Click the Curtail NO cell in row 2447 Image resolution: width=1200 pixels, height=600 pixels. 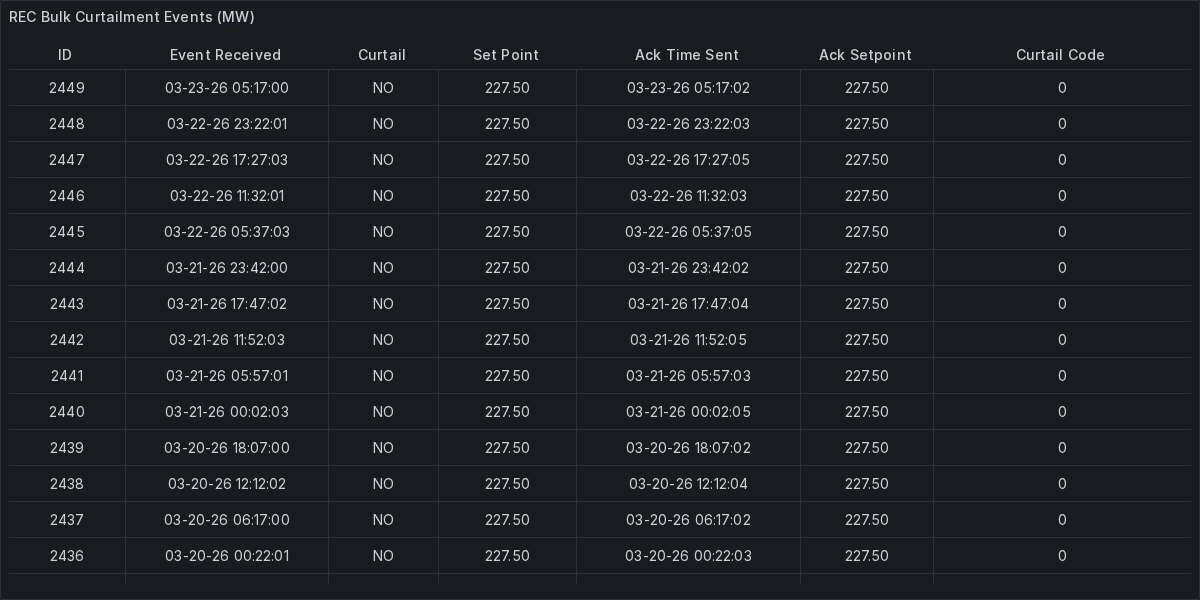click(x=383, y=160)
